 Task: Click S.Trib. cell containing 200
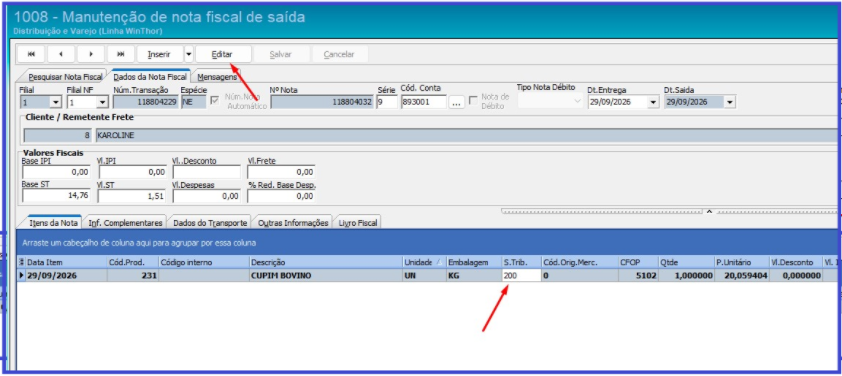521,276
